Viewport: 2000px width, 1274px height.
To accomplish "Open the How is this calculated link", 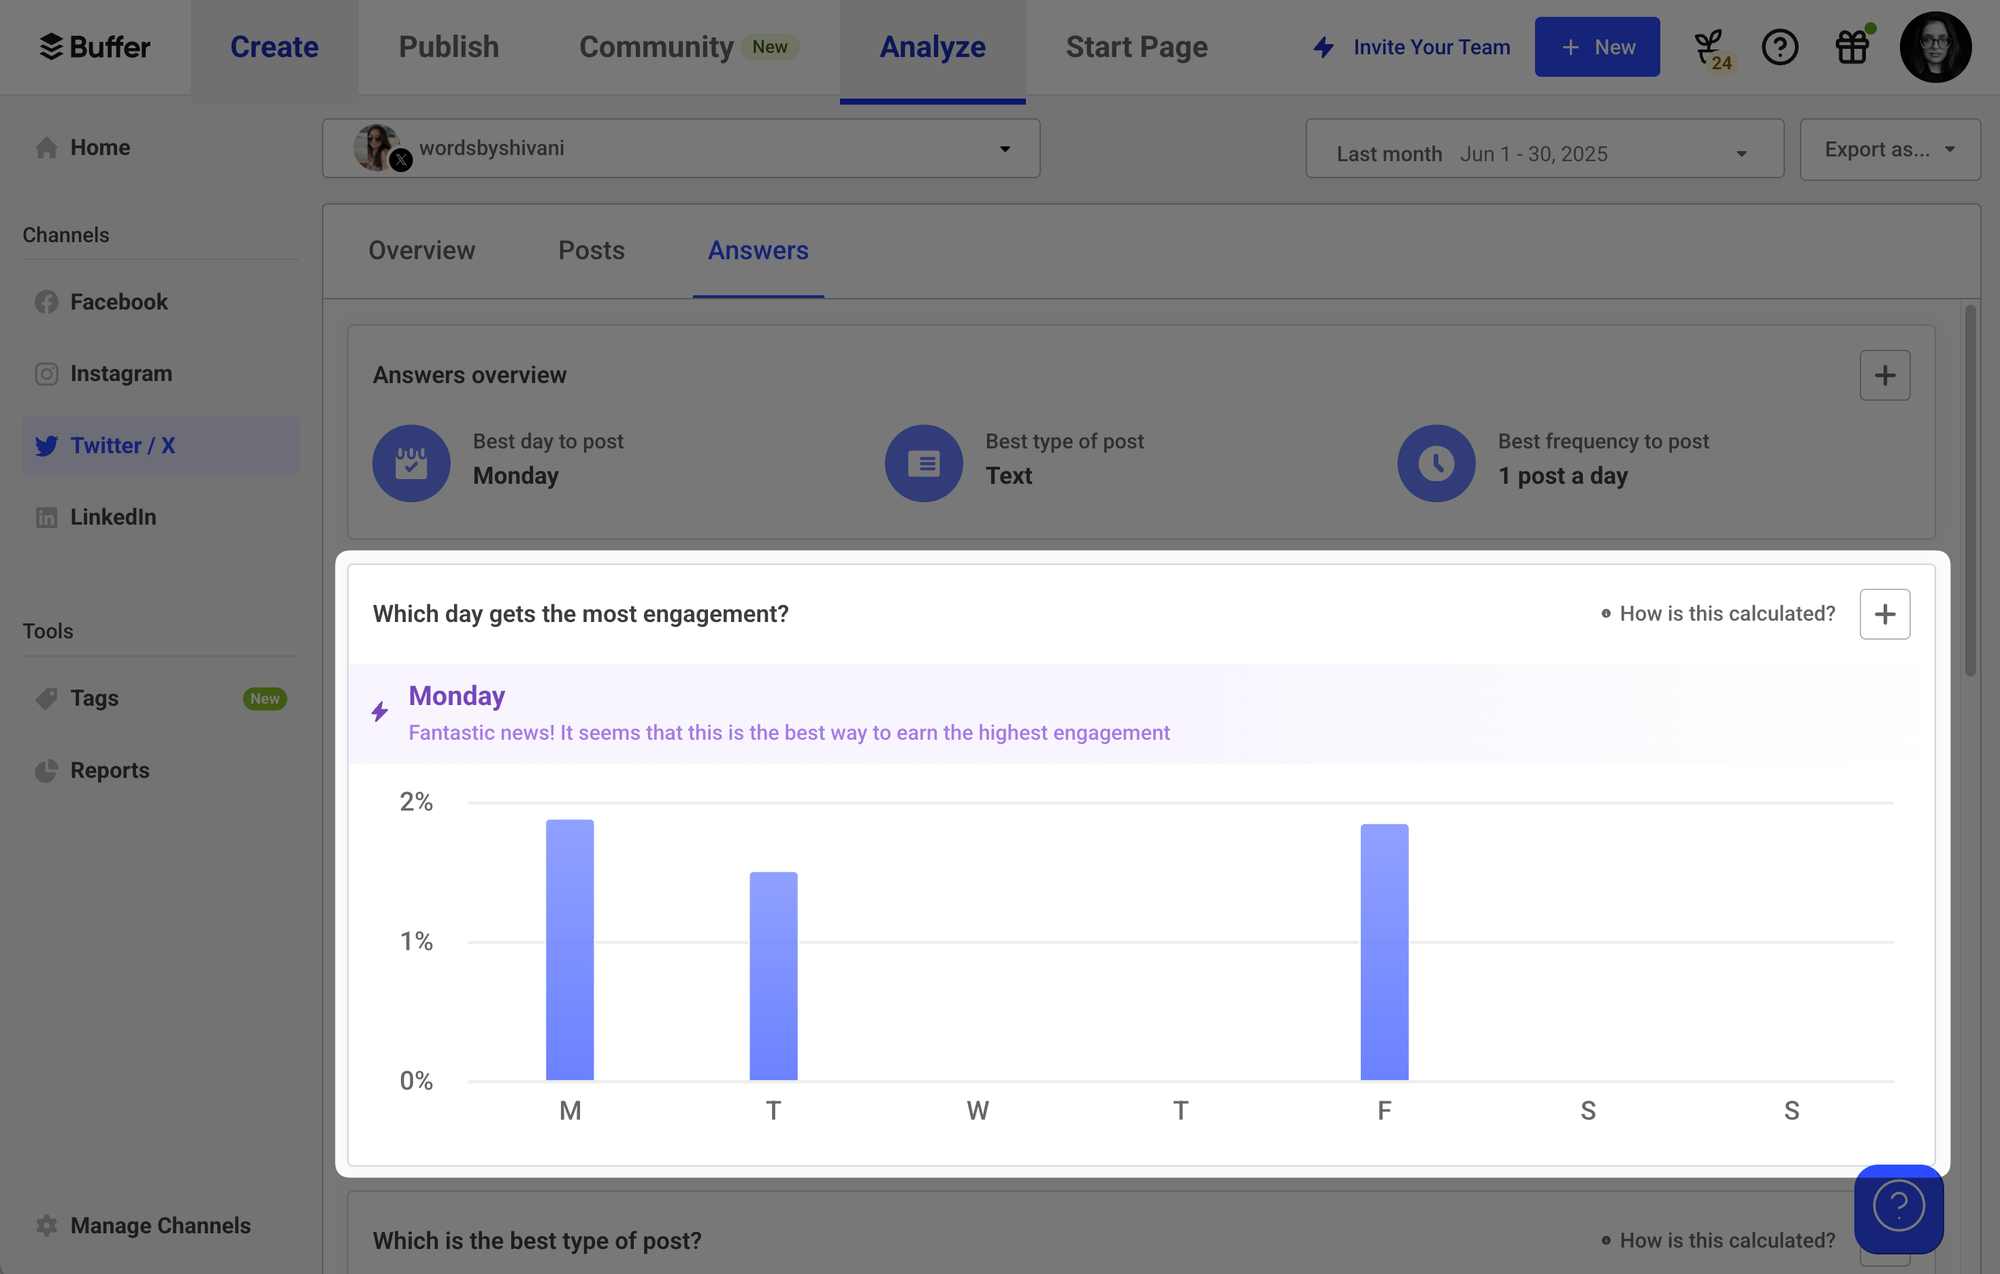I will click(1727, 613).
